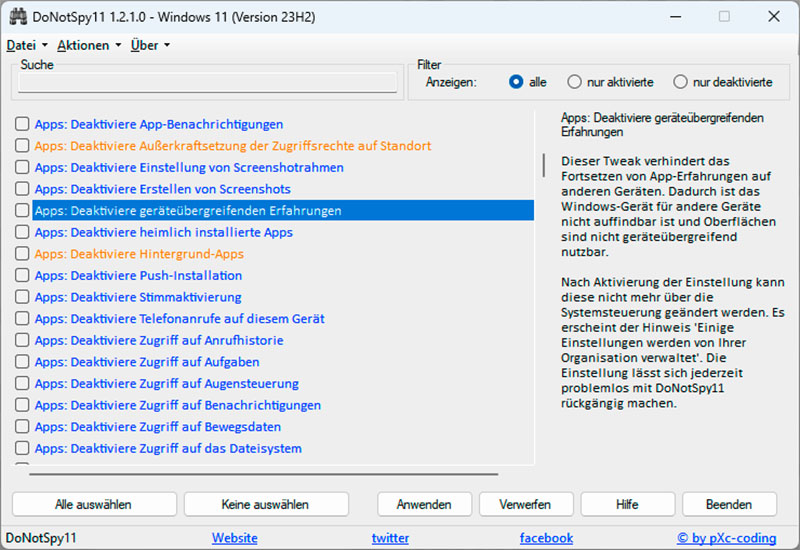Select 'Deaktiviere Stimmaktivierung' entry
This screenshot has height=550, width=800.
138,297
